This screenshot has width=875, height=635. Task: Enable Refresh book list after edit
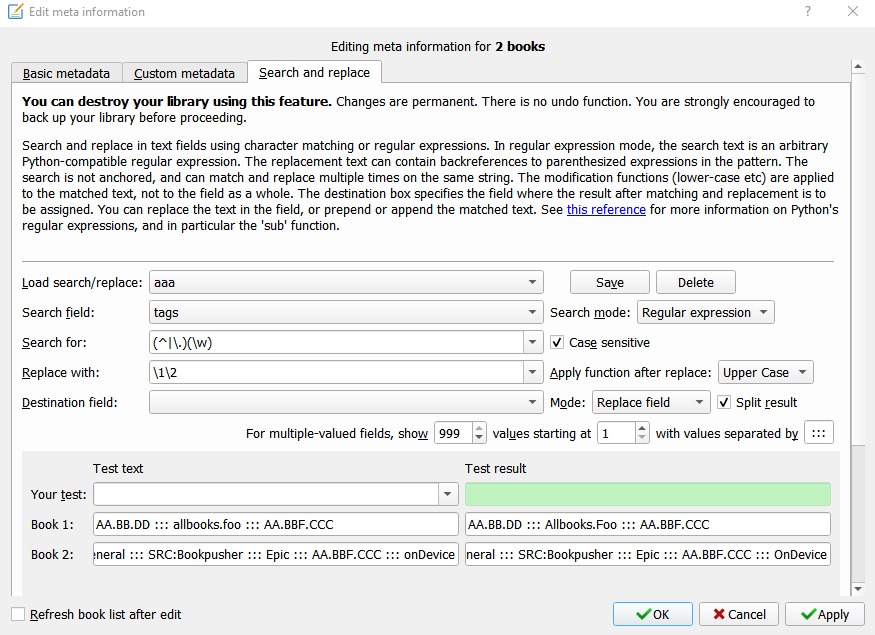tap(18, 614)
